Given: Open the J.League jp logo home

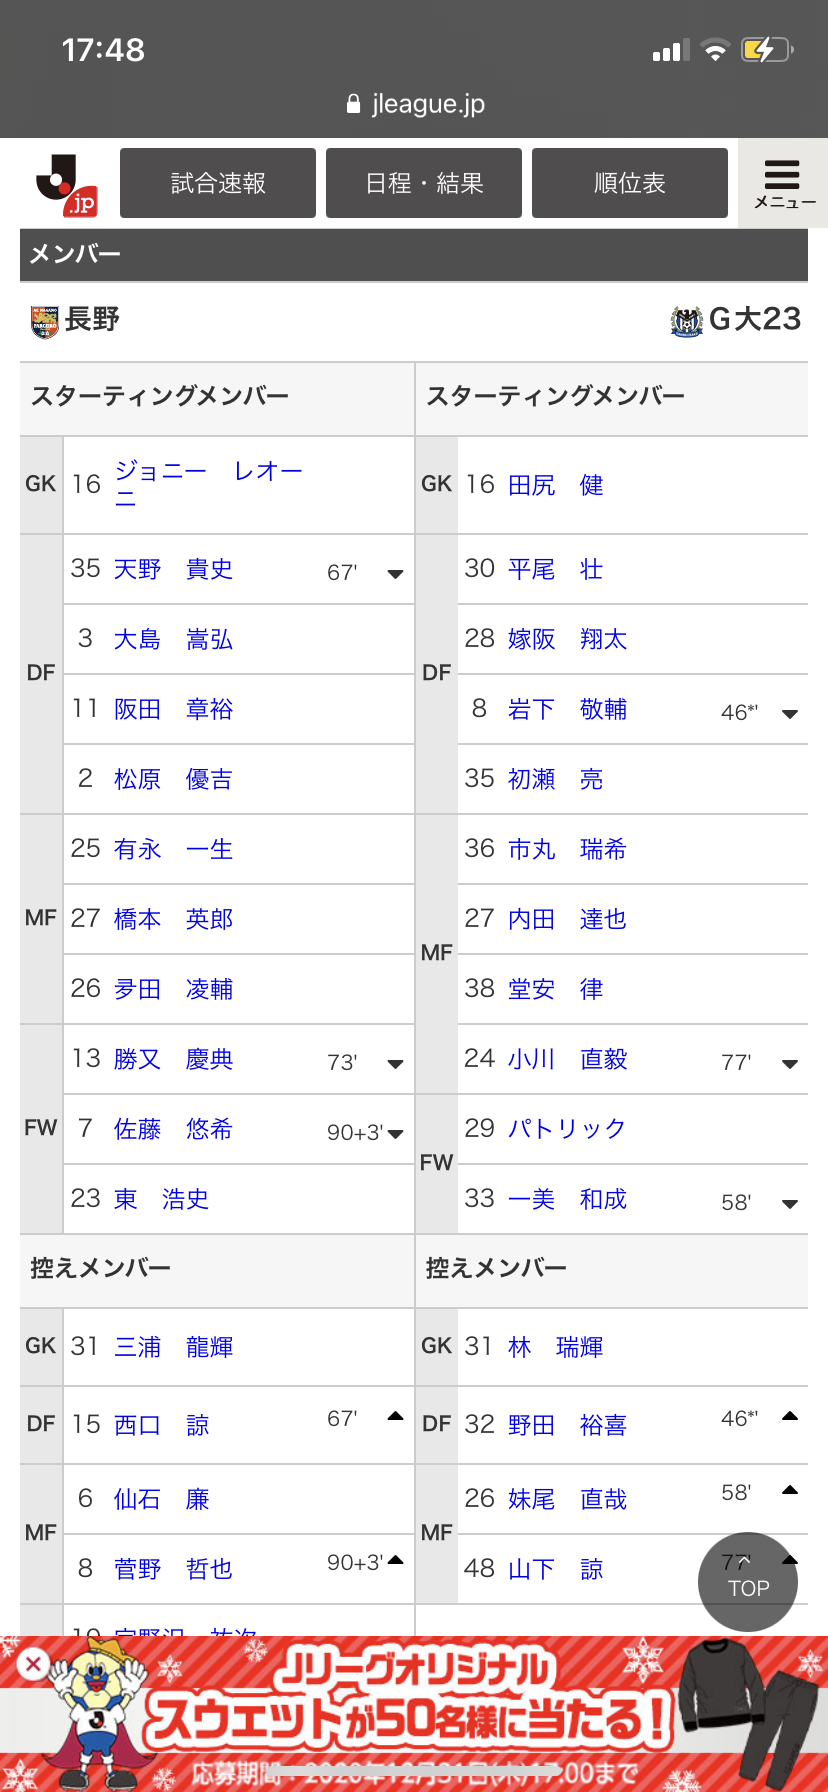Looking at the screenshot, I should pos(66,185).
